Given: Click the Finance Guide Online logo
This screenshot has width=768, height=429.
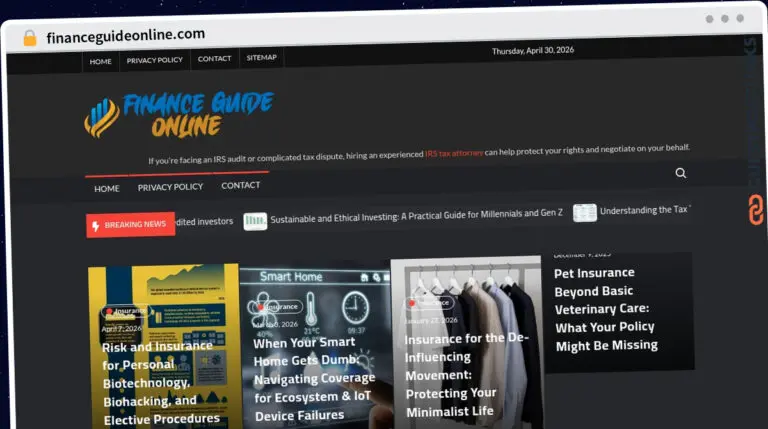Looking at the screenshot, I should tap(179, 114).
